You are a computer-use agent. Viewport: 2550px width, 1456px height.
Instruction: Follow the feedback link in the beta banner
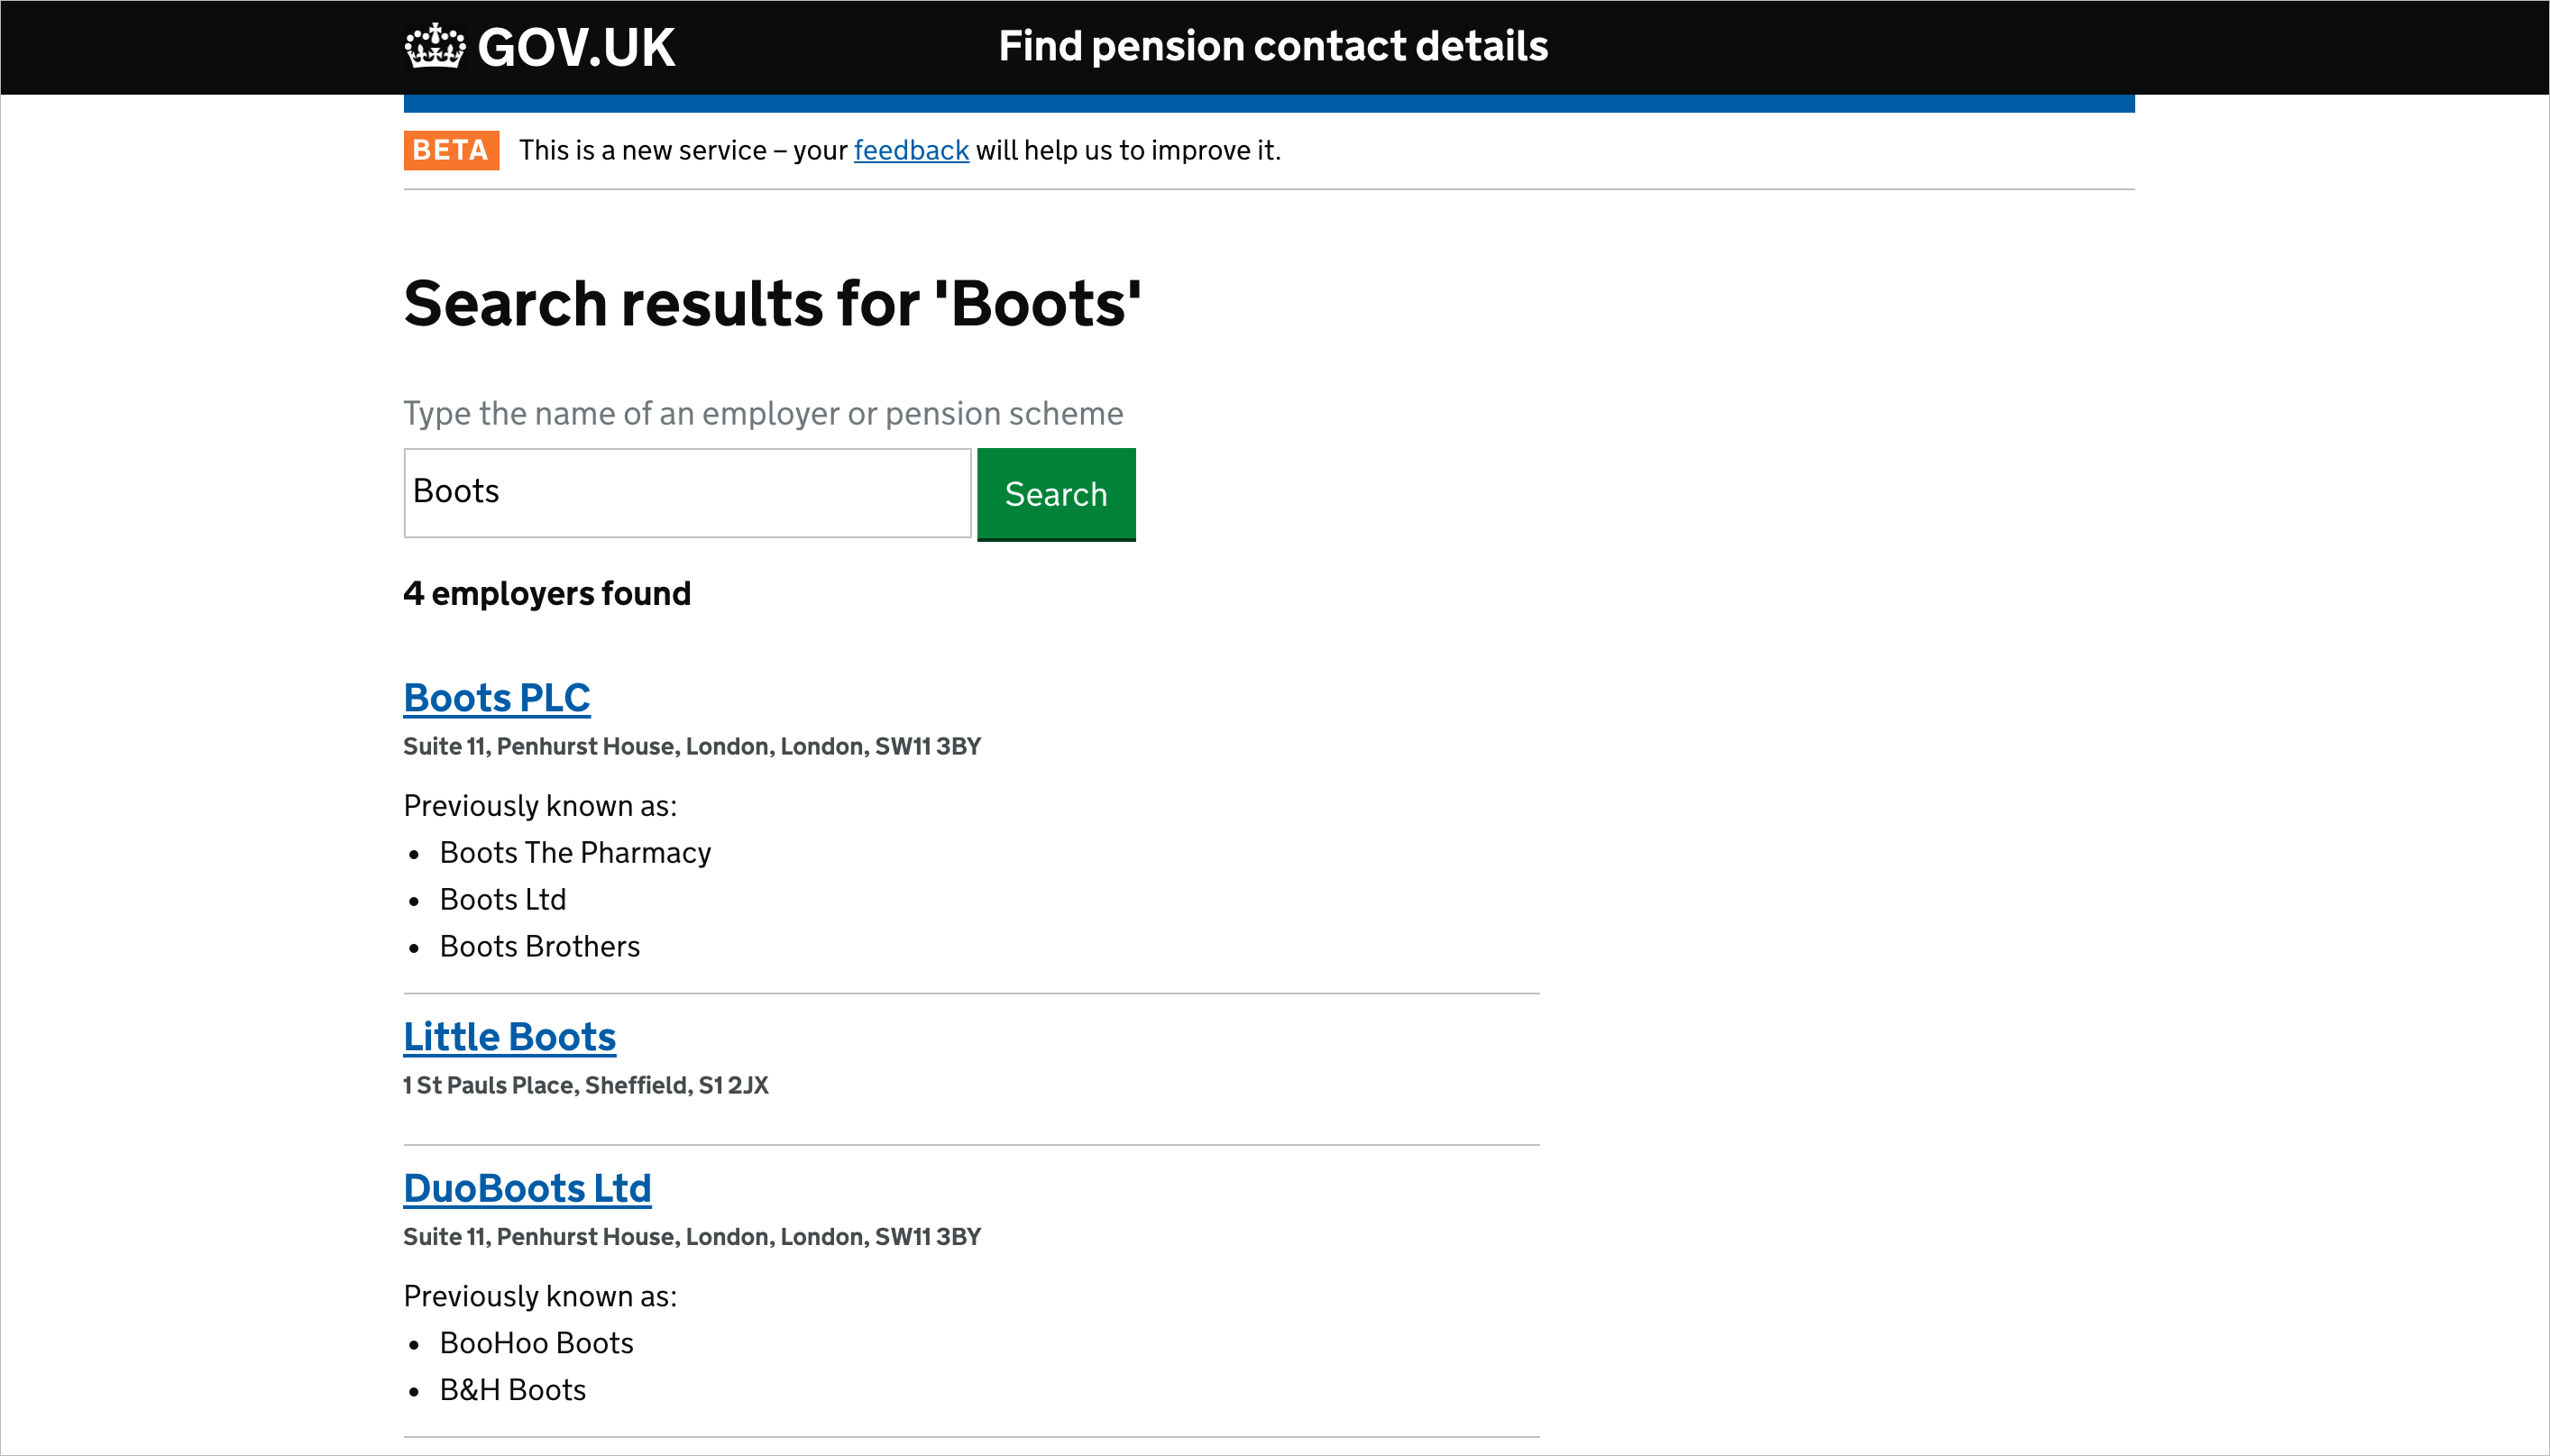pos(910,150)
